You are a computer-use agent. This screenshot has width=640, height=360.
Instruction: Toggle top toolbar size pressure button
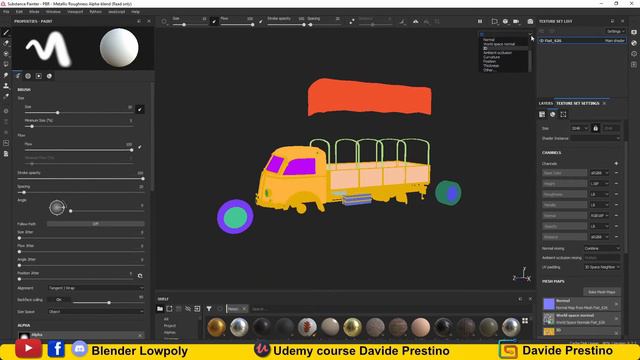[x=213, y=21]
